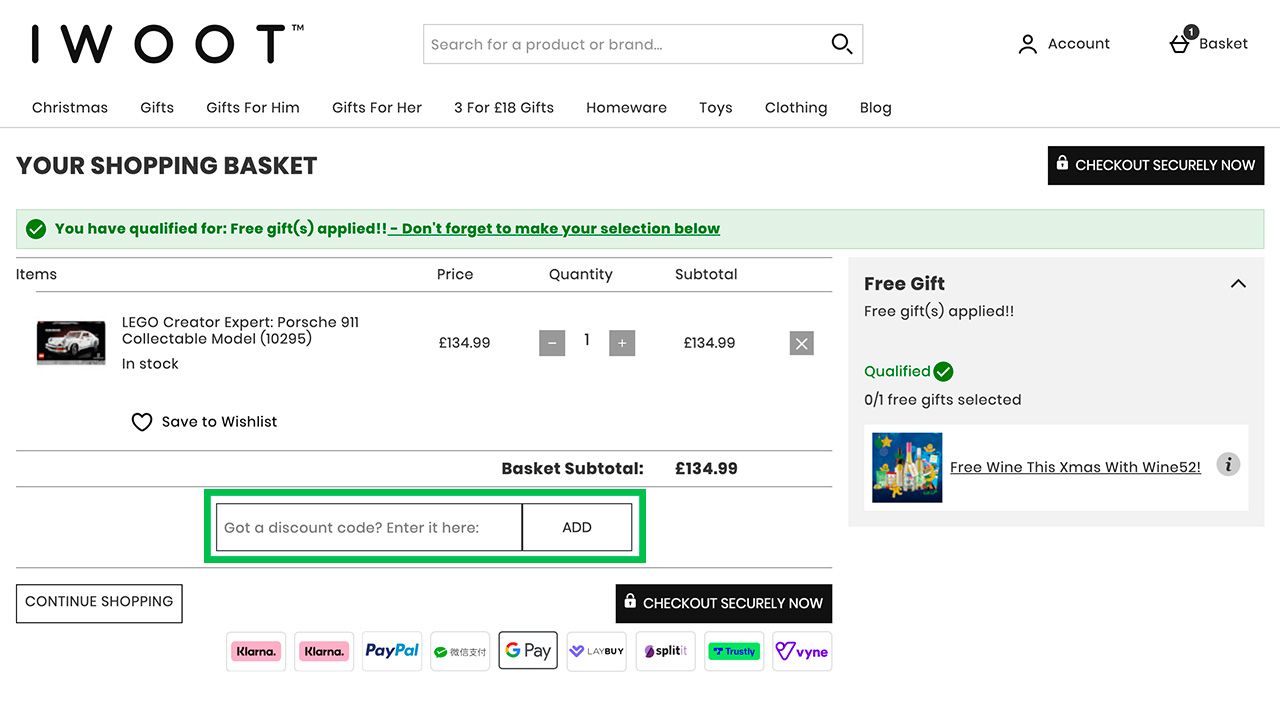
Task: Select the Laybuy payment icon
Action: [x=596, y=651]
